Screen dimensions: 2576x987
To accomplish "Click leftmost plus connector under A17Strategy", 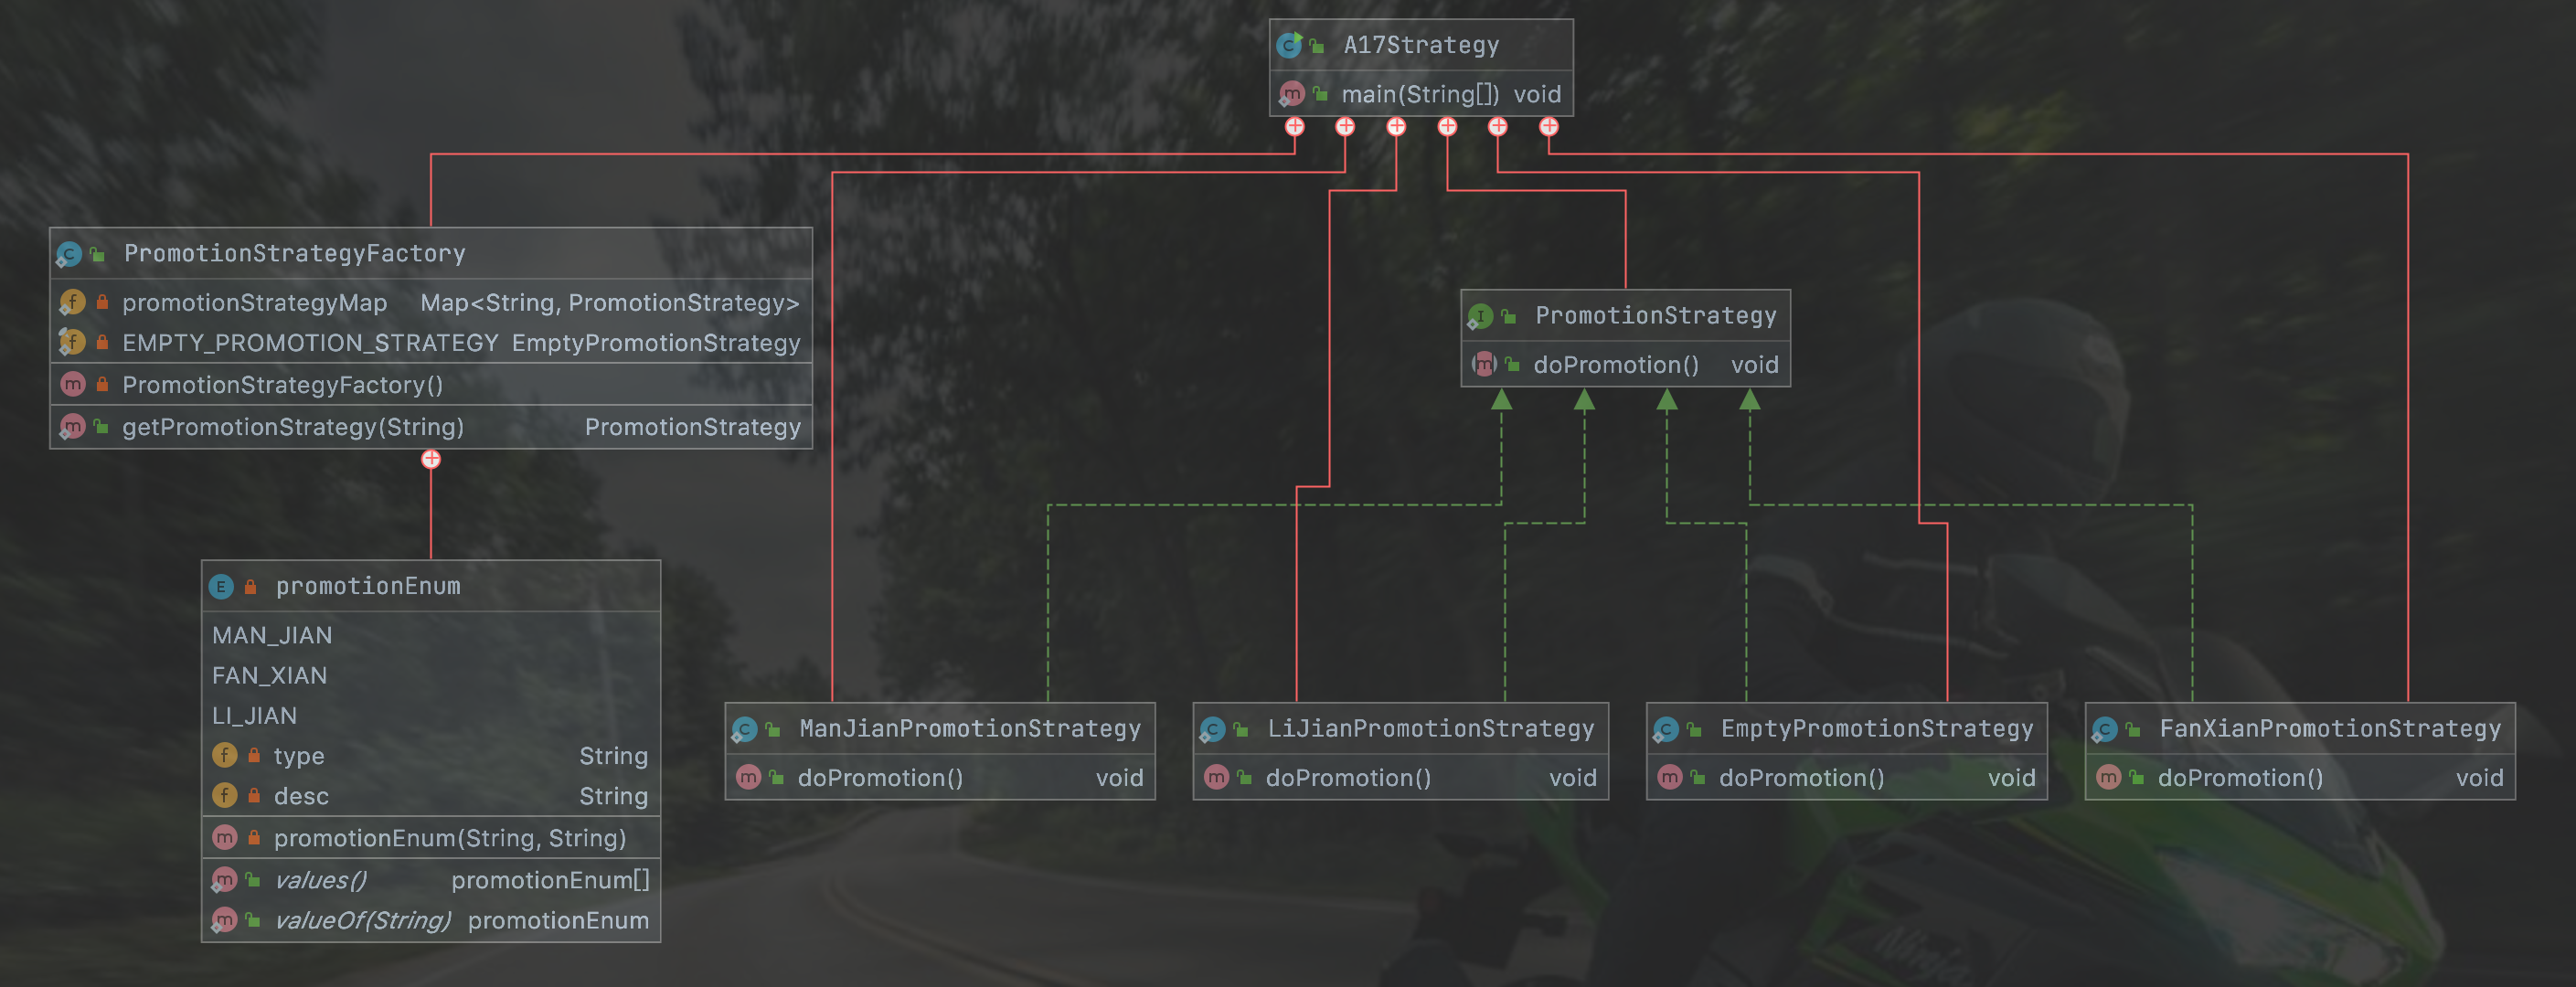I will point(1295,127).
